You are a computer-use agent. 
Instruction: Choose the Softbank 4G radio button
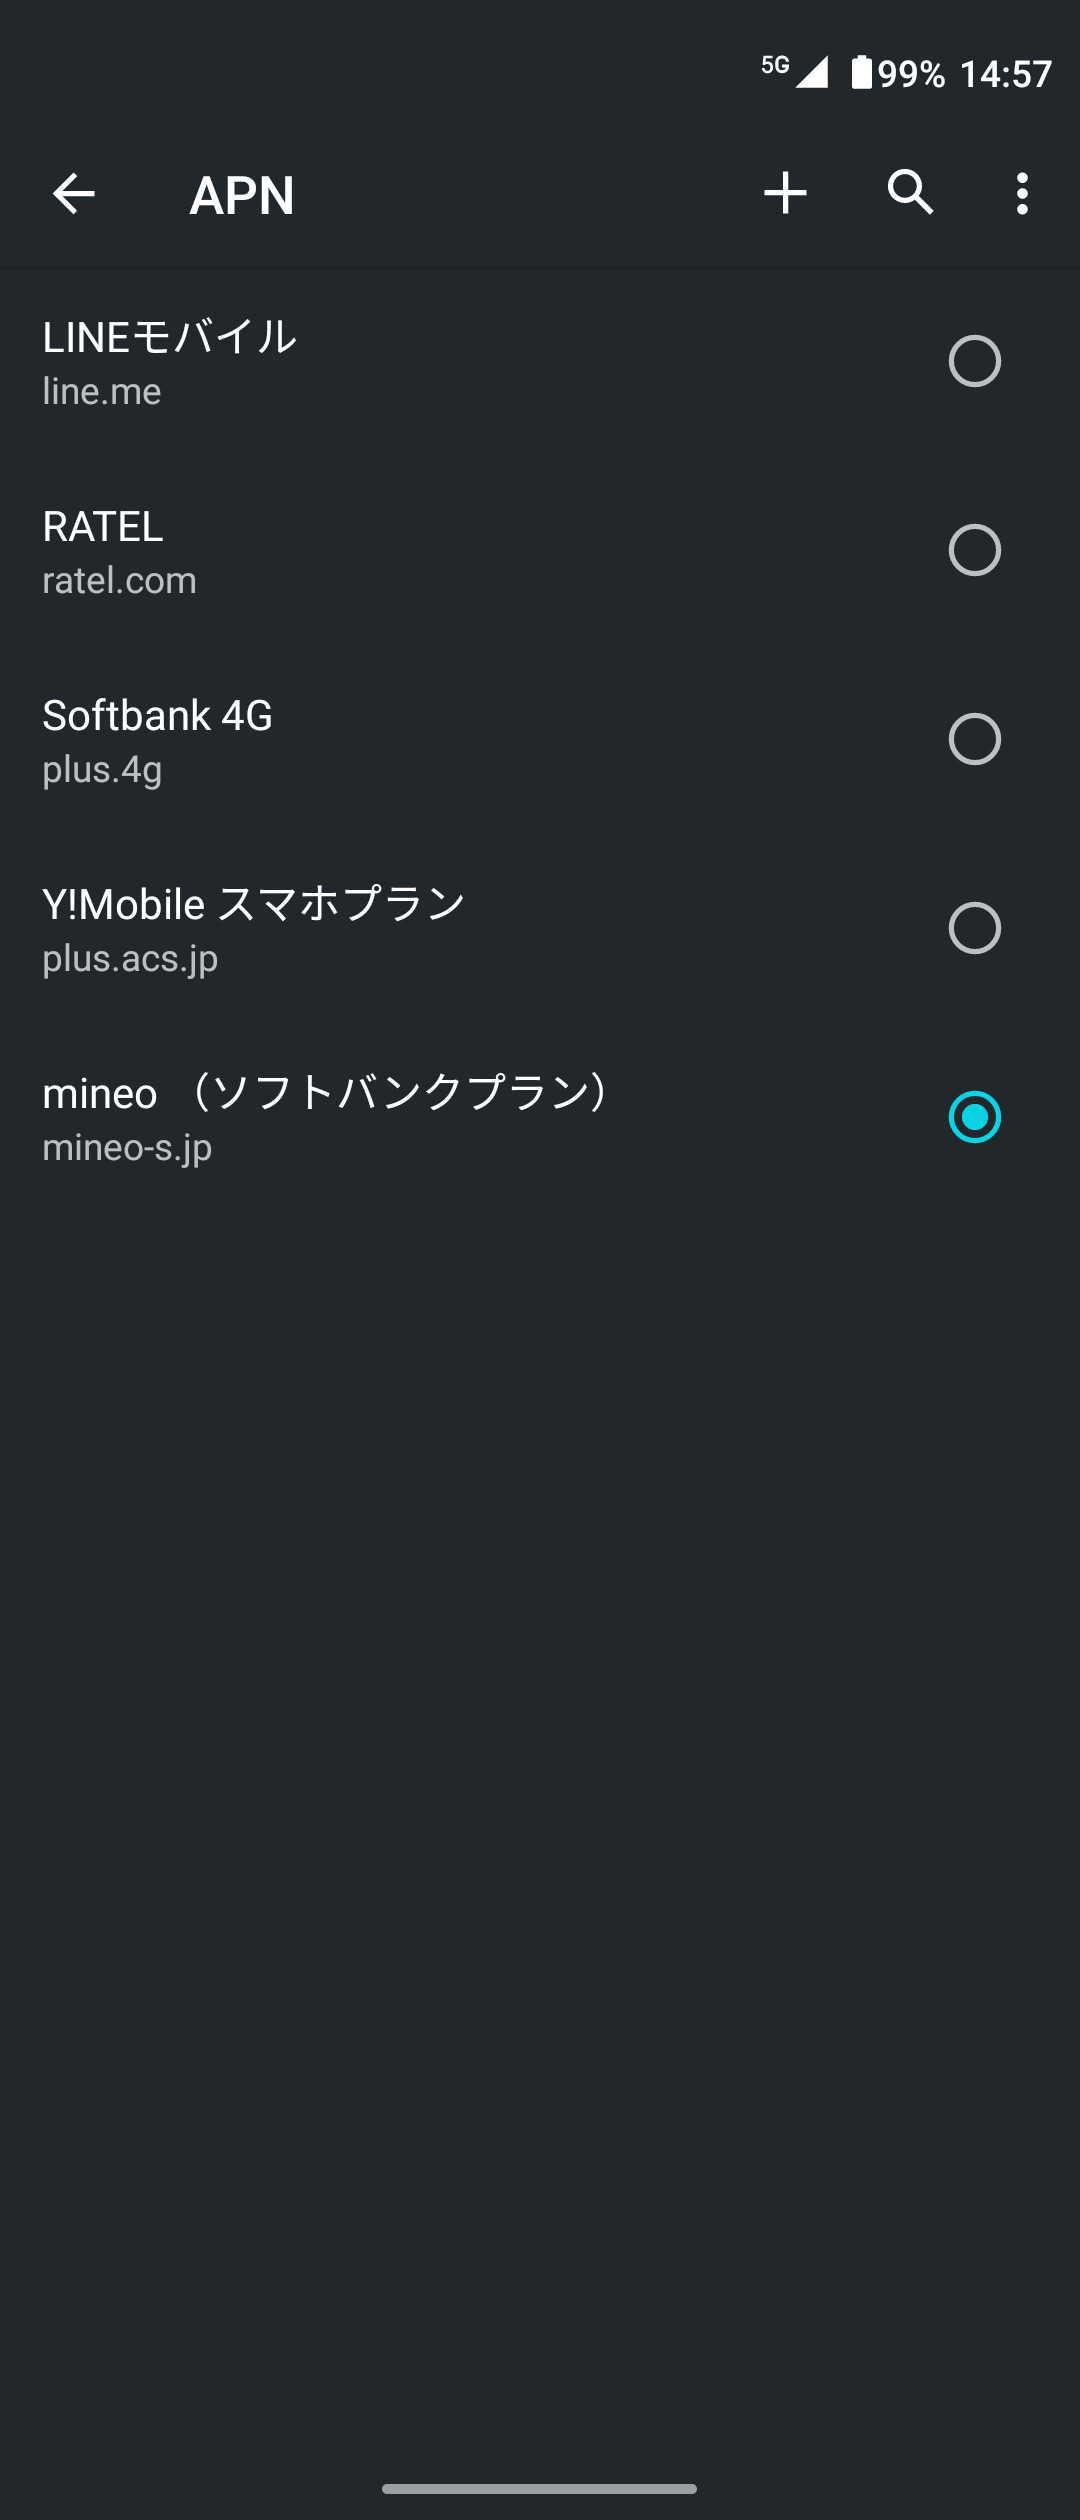(x=974, y=739)
